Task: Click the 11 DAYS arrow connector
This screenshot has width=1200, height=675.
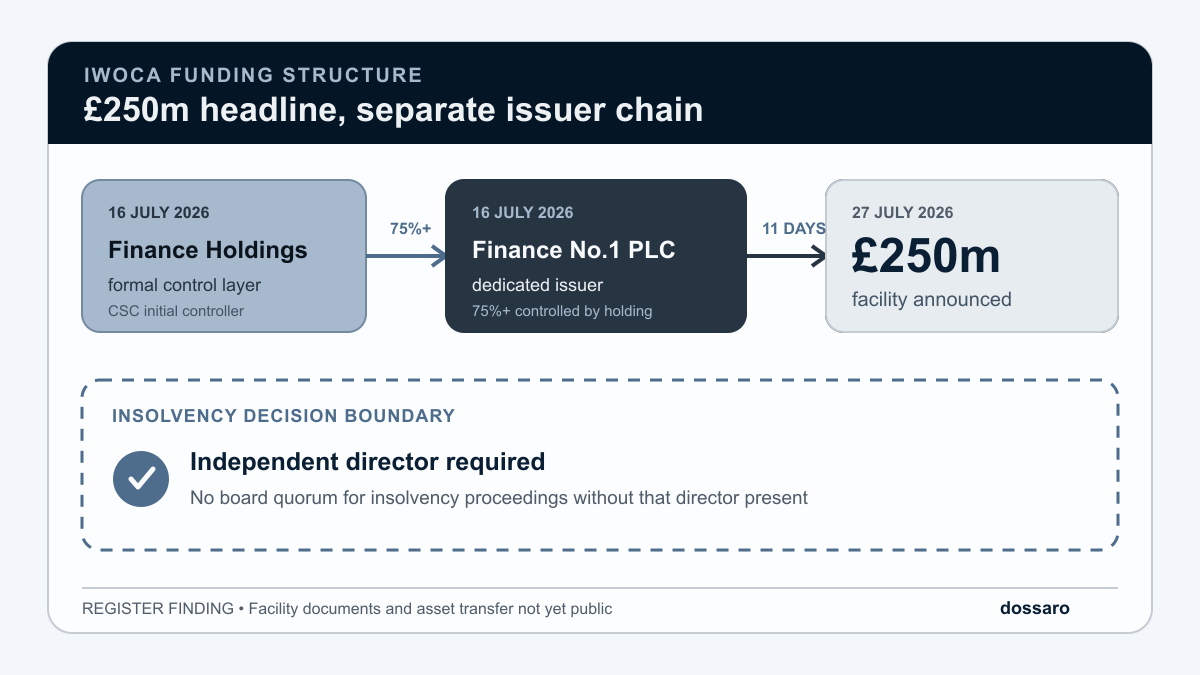Action: (x=786, y=256)
